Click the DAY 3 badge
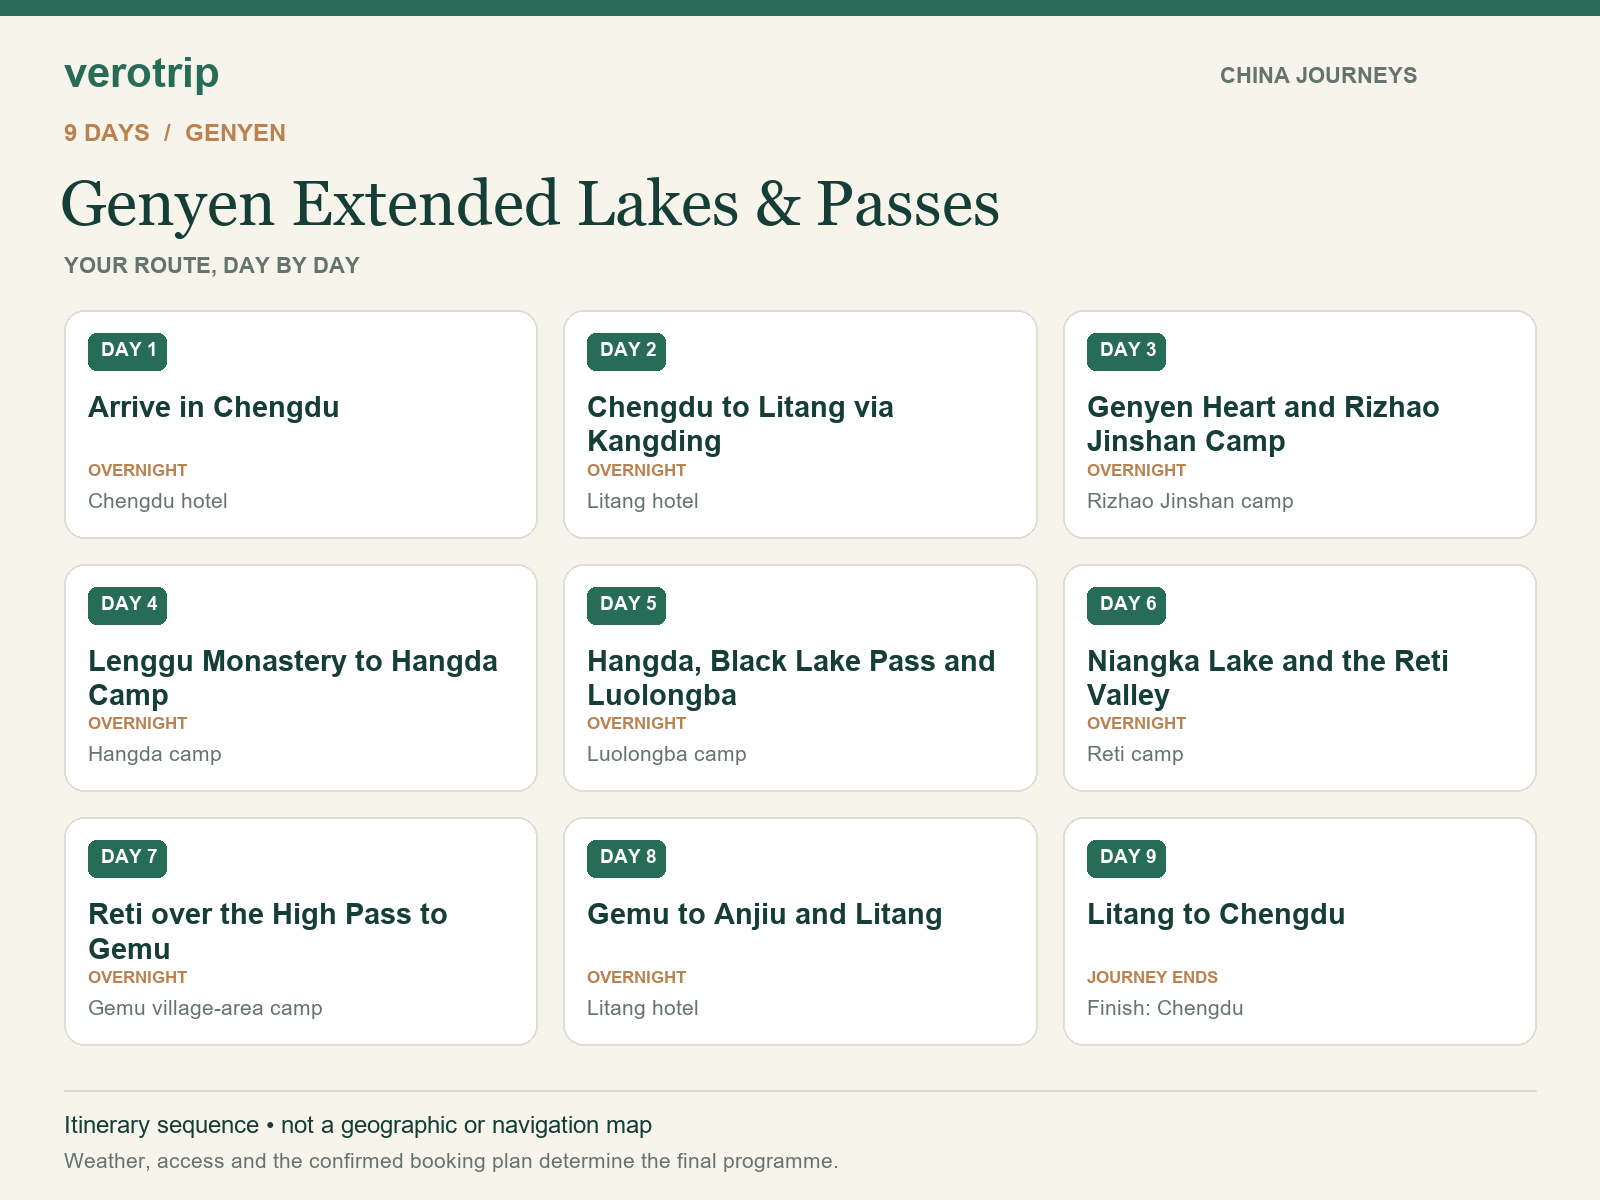This screenshot has height=1200, width=1600. tap(1127, 351)
